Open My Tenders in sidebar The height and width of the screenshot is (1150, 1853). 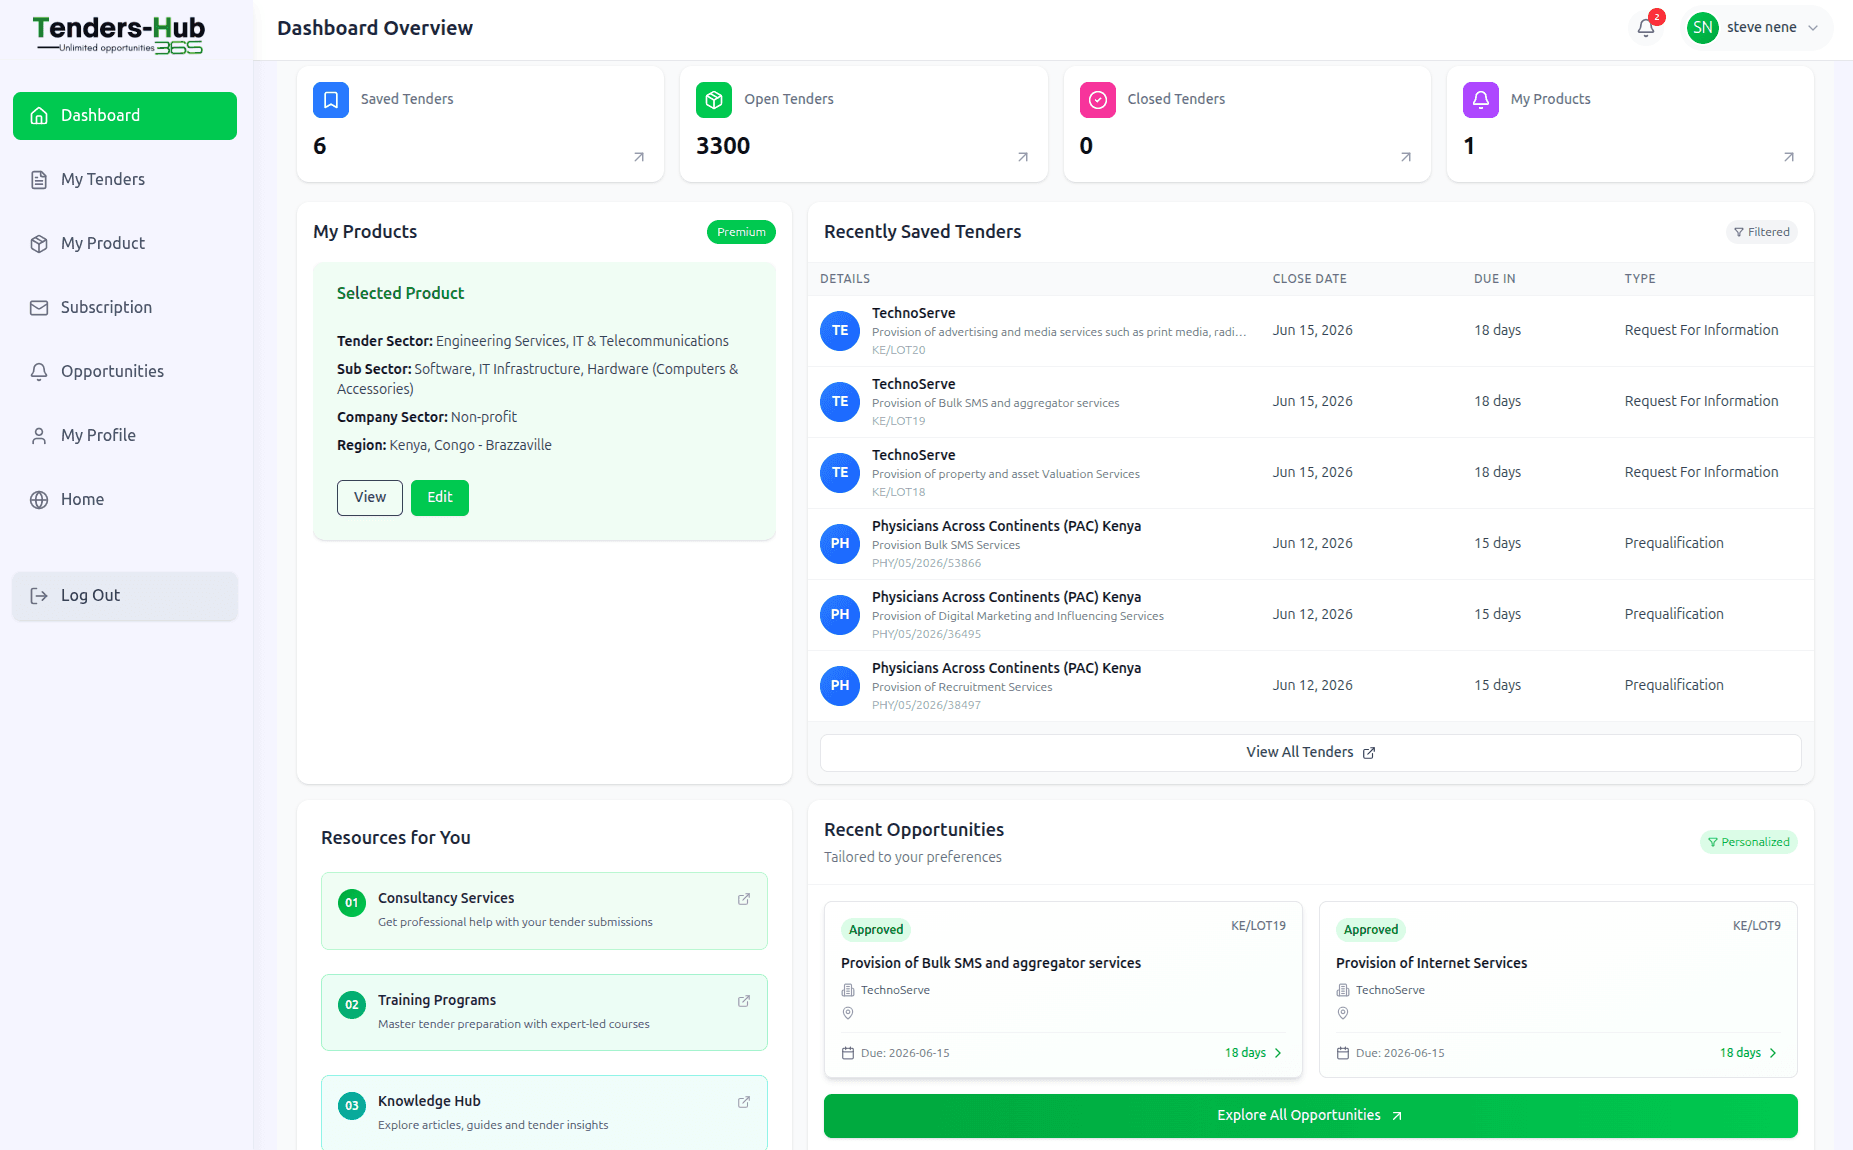coord(125,180)
